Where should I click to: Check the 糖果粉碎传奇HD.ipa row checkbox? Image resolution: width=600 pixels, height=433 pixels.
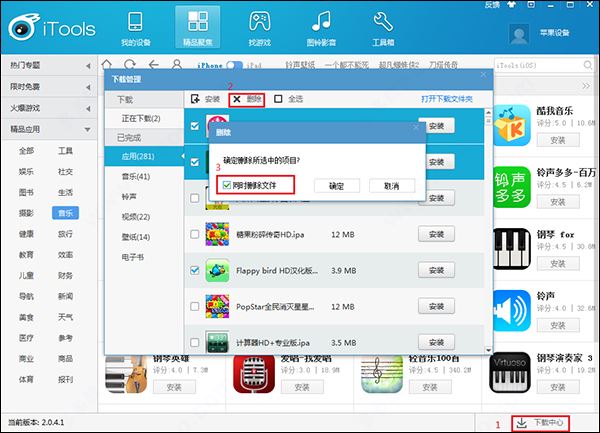[x=195, y=234]
